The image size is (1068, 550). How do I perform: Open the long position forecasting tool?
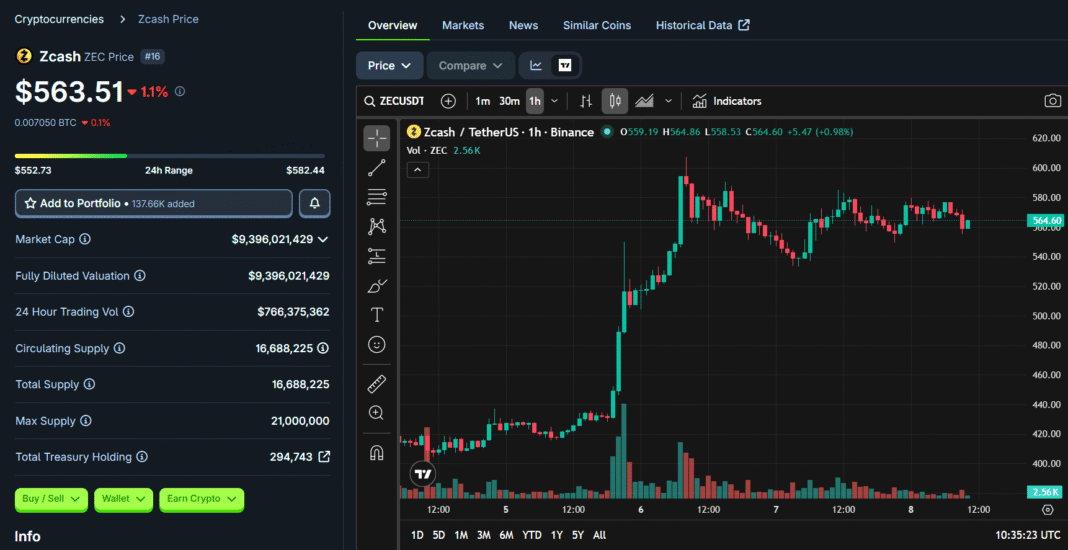point(377,256)
